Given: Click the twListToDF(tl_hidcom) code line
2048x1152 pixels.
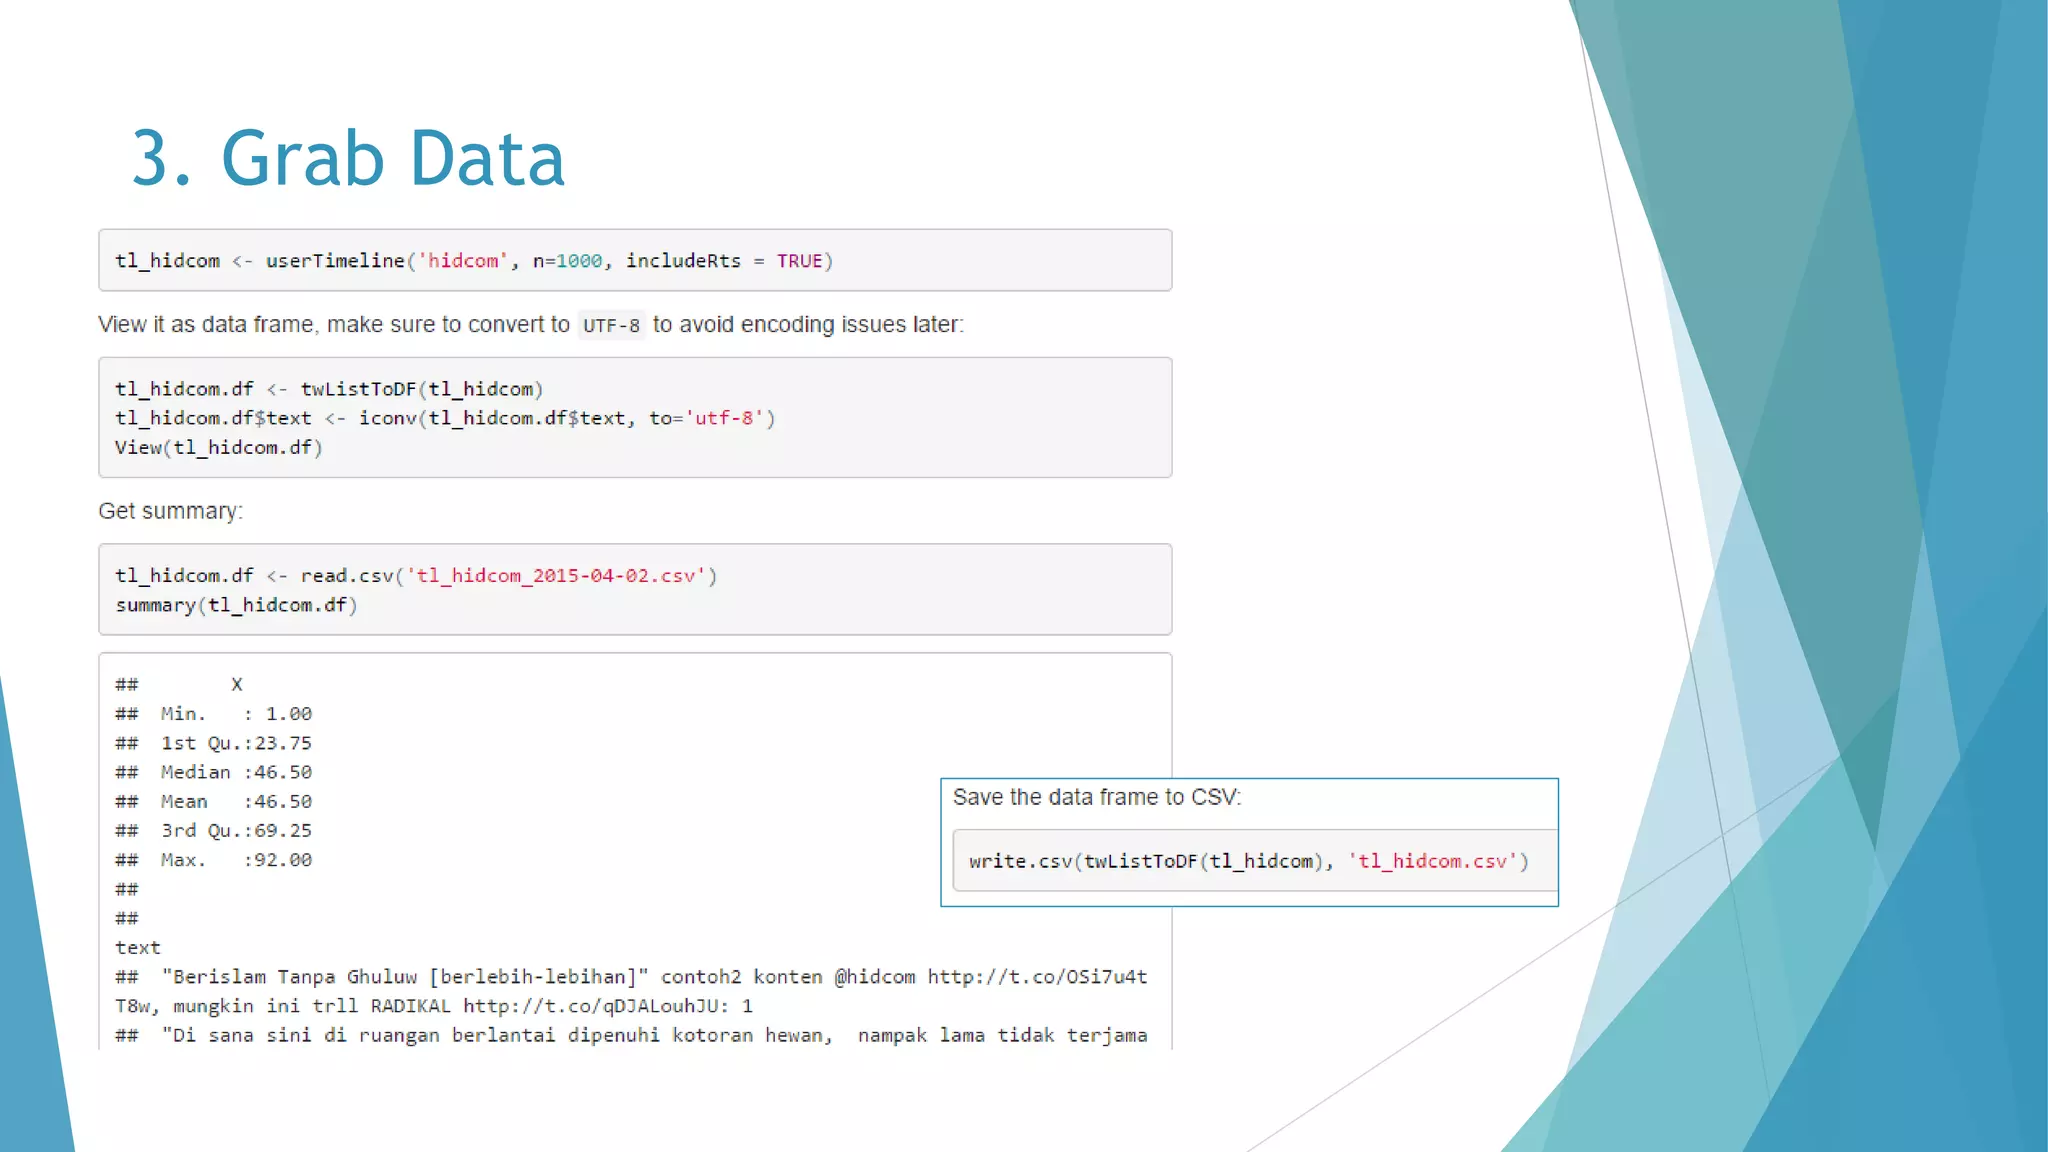Looking at the screenshot, I should 329,389.
